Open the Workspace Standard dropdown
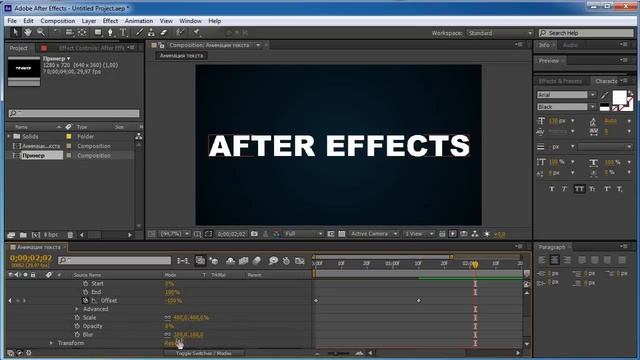Image resolution: width=640 pixels, height=360 pixels. pyautogui.click(x=500, y=33)
